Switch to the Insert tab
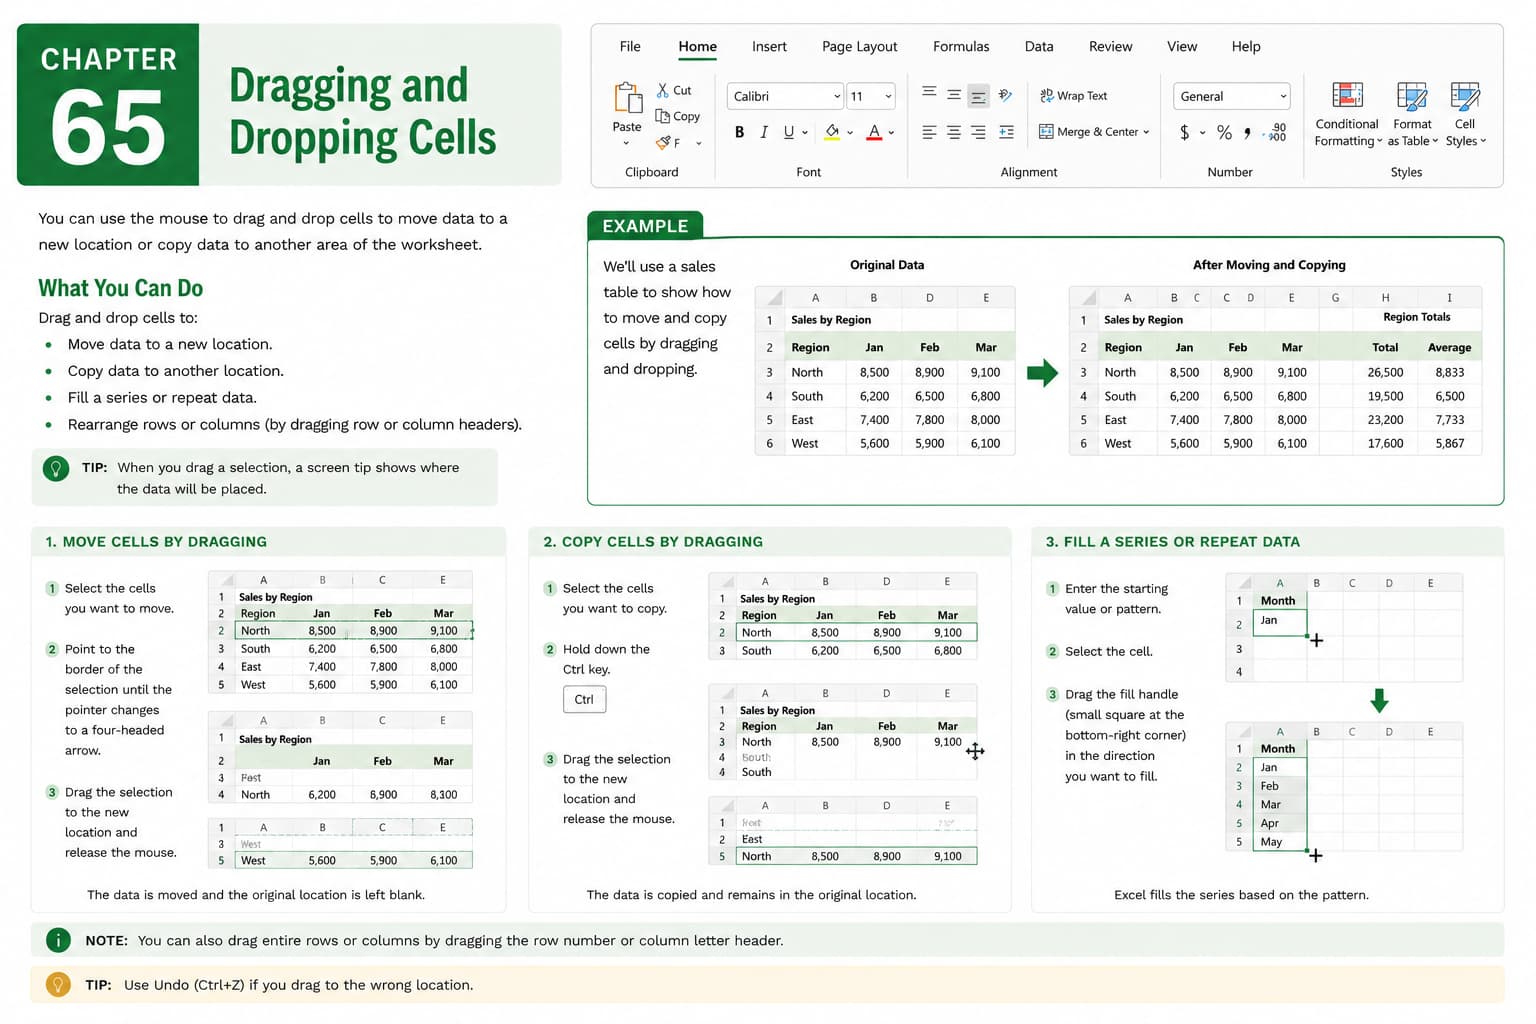 [x=769, y=46]
